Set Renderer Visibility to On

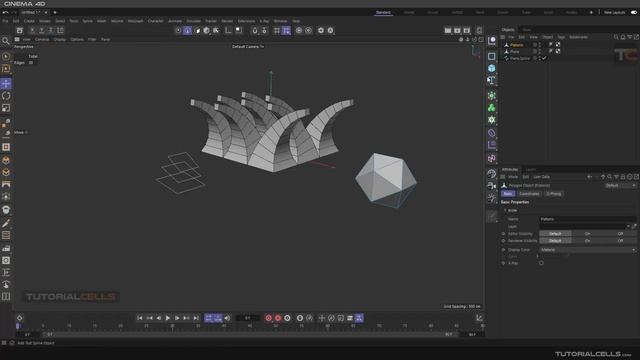[587, 241]
